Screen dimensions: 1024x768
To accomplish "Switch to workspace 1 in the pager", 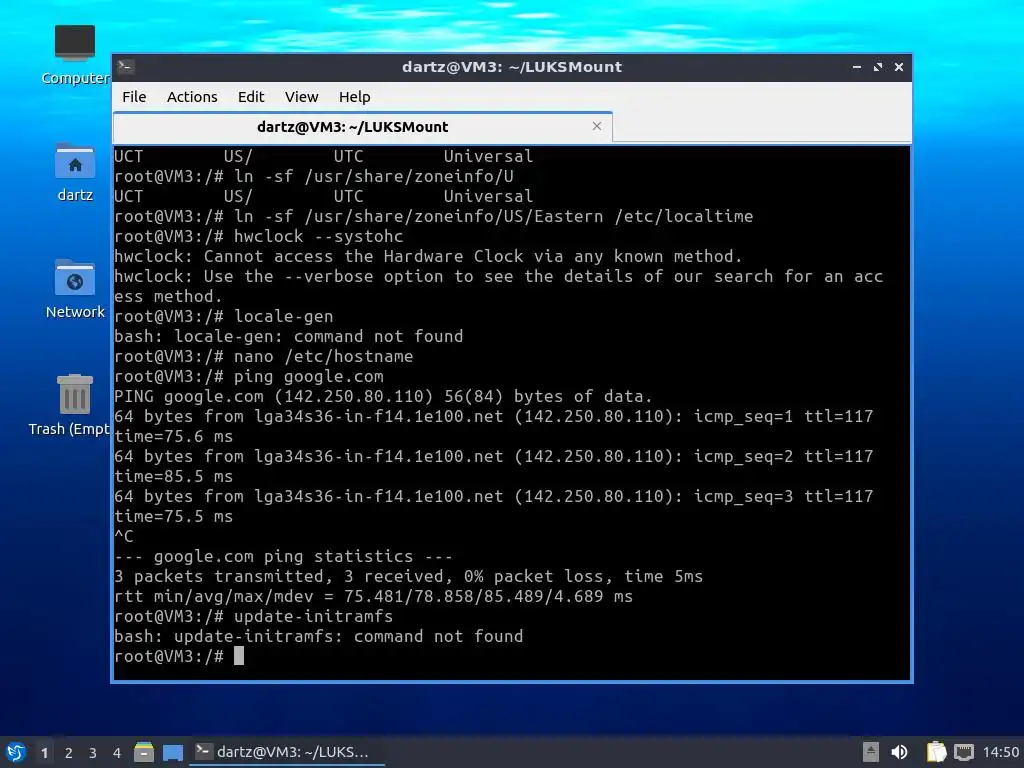I will pos(44,753).
